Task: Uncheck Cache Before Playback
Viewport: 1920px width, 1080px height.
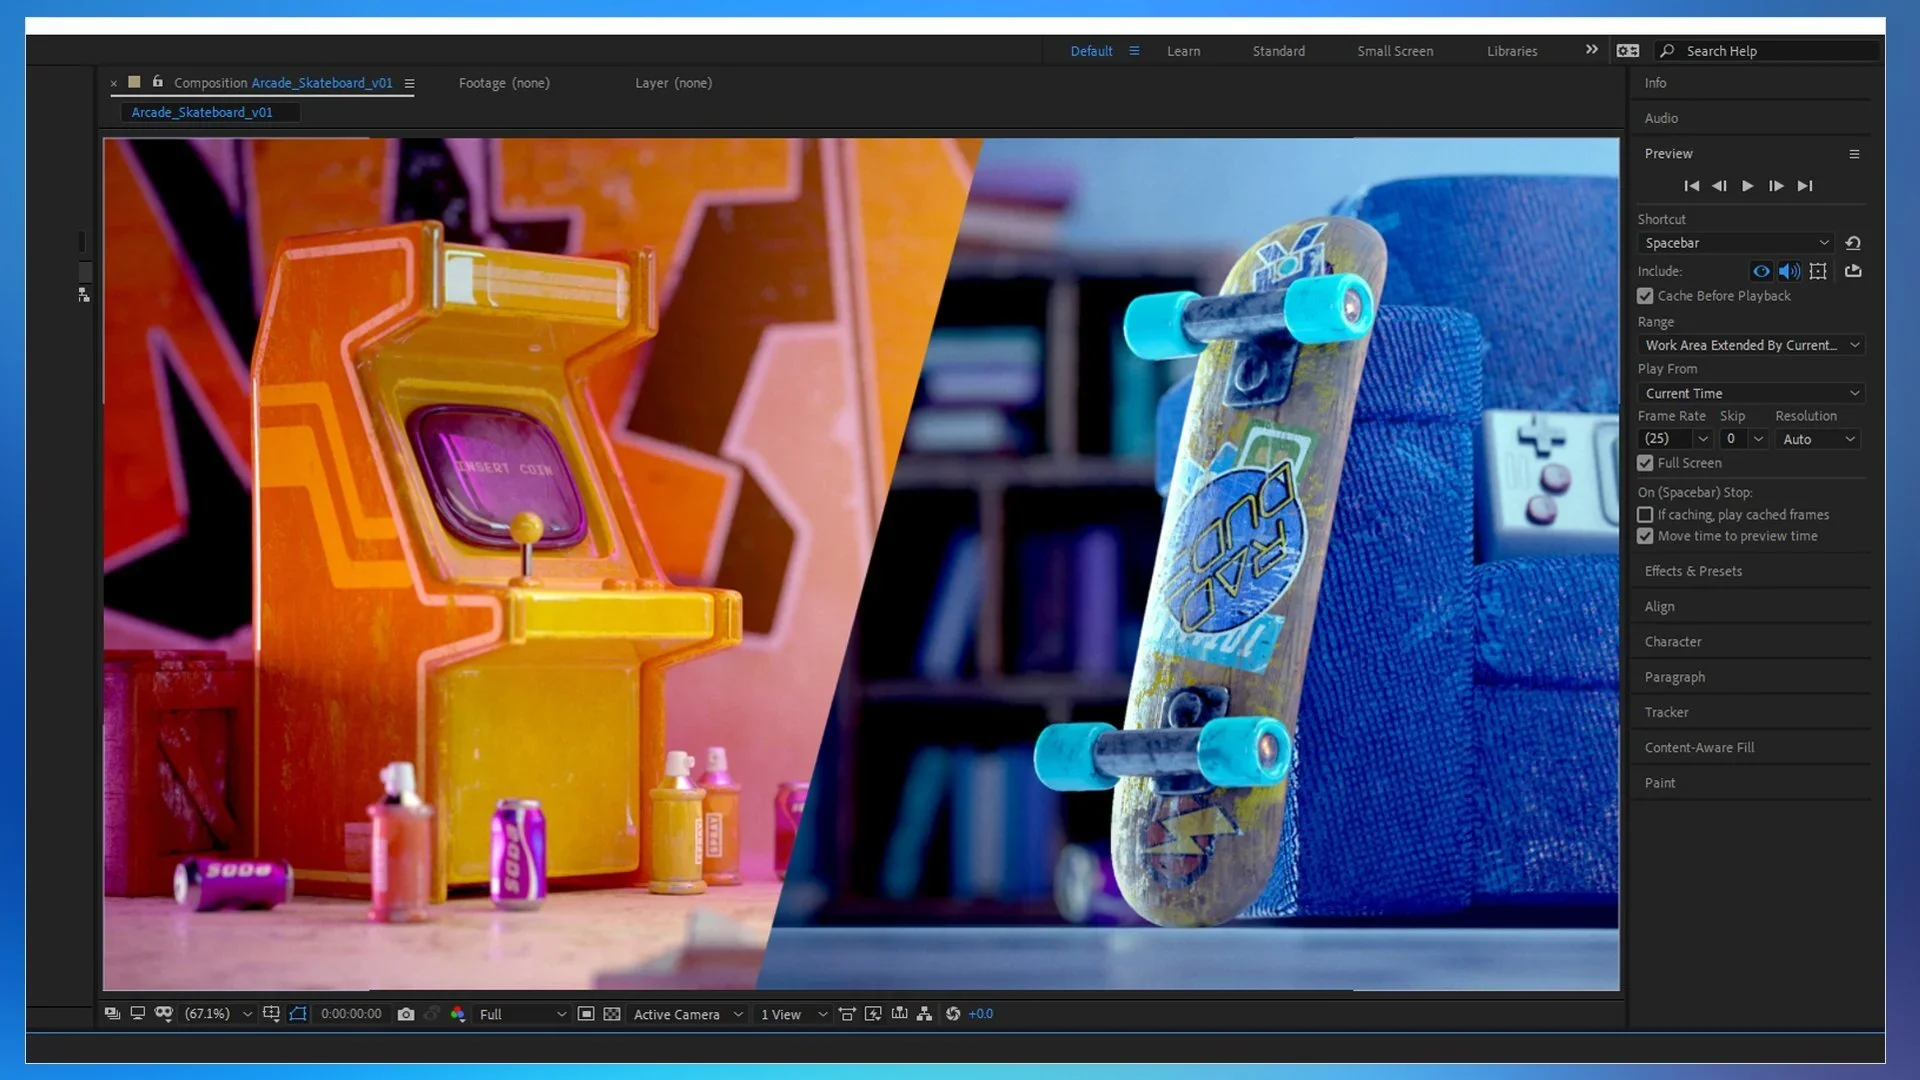Action: tap(1645, 296)
